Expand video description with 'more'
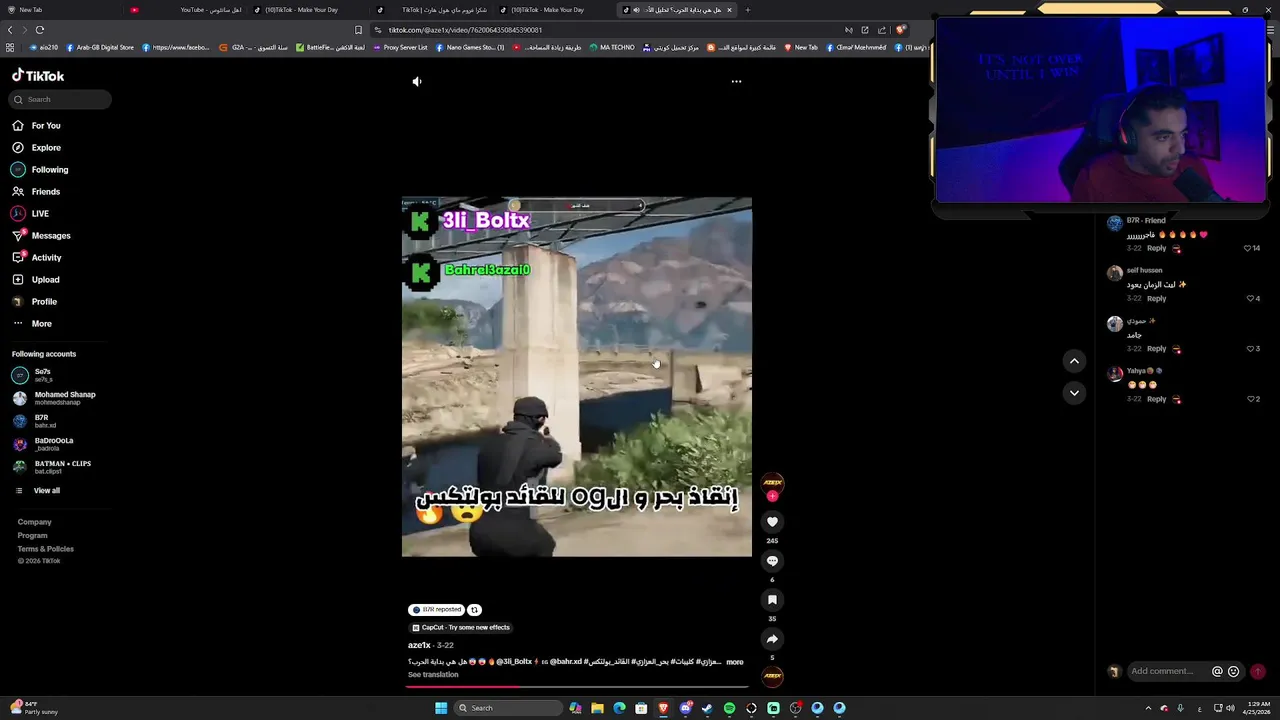 click(x=735, y=662)
